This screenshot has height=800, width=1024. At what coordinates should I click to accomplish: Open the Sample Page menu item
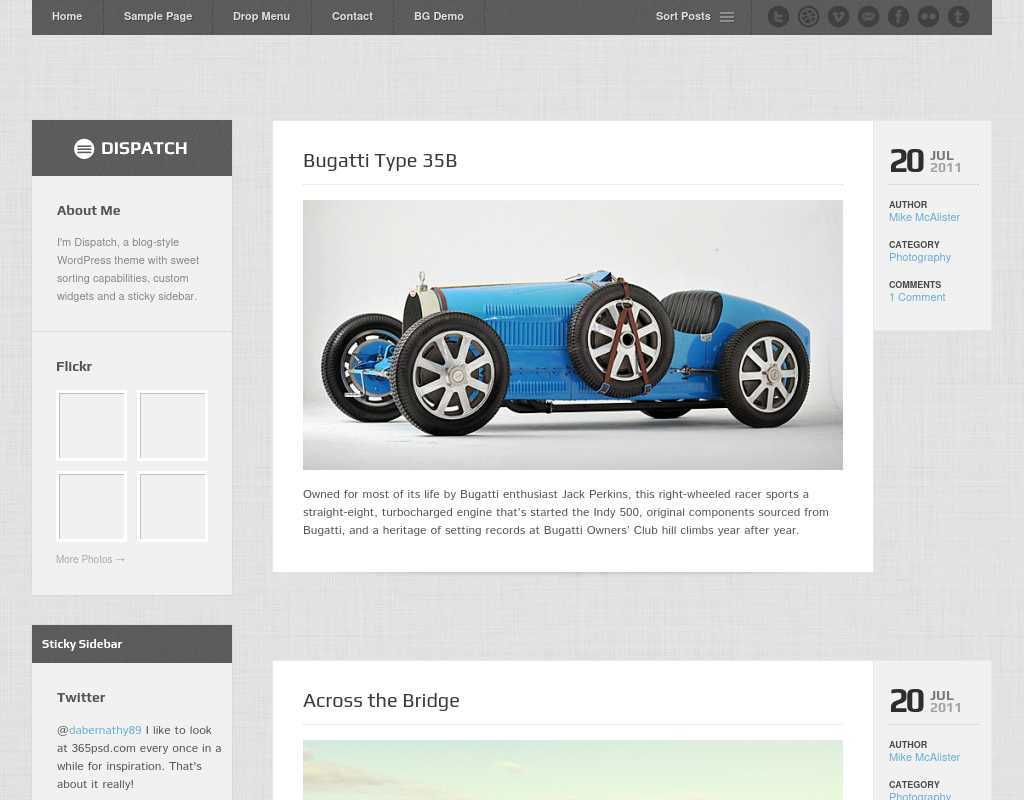[157, 17]
